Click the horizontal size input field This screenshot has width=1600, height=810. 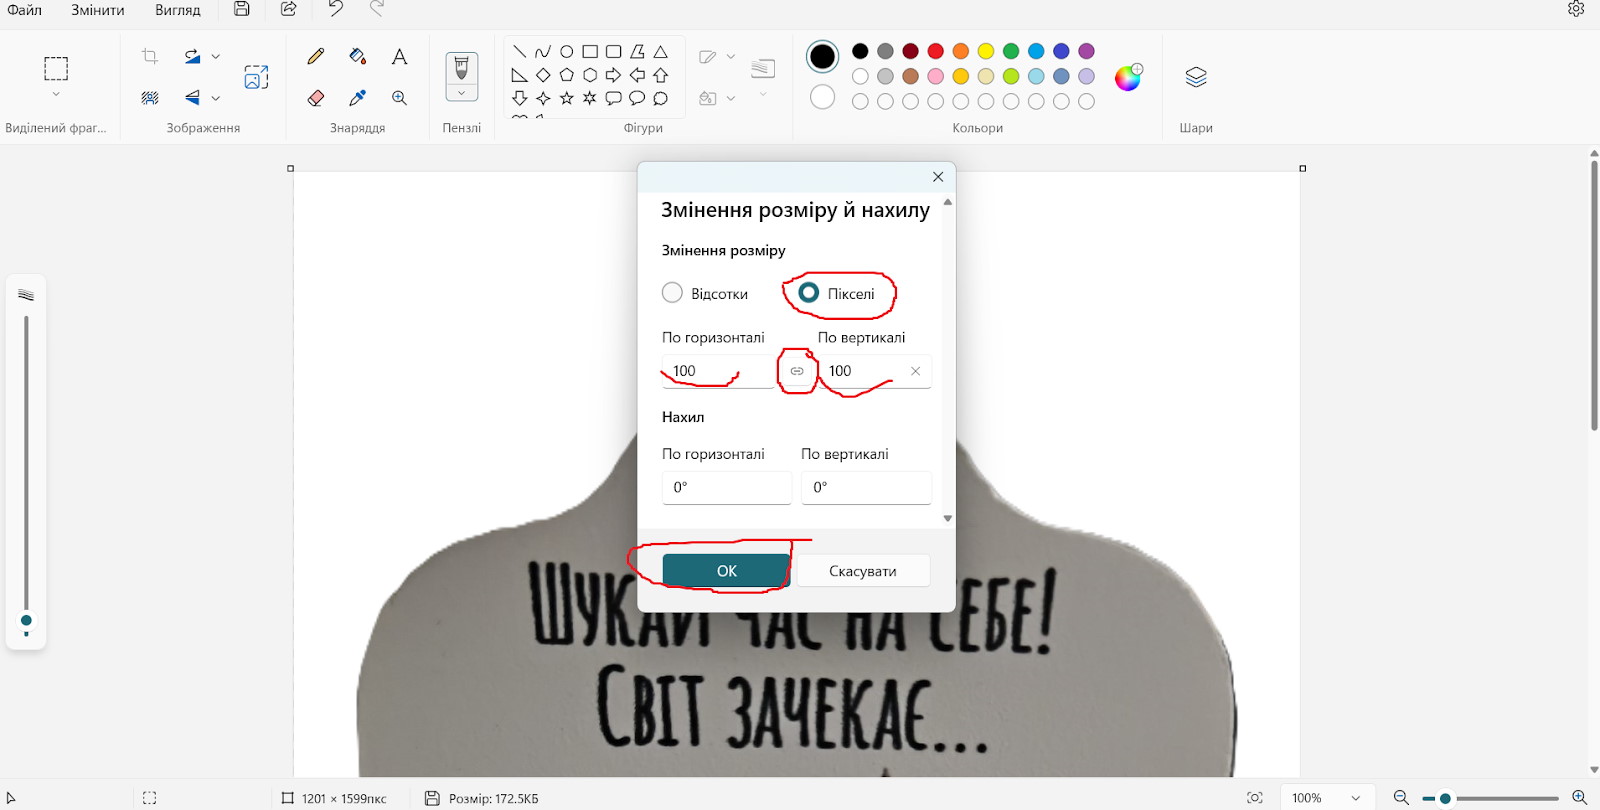coord(718,371)
